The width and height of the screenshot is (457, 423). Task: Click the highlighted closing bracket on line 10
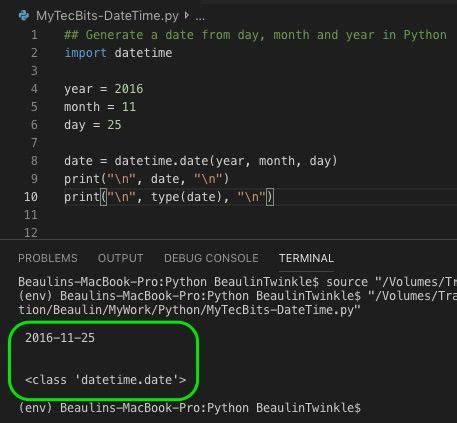pyautogui.click(x=270, y=197)
